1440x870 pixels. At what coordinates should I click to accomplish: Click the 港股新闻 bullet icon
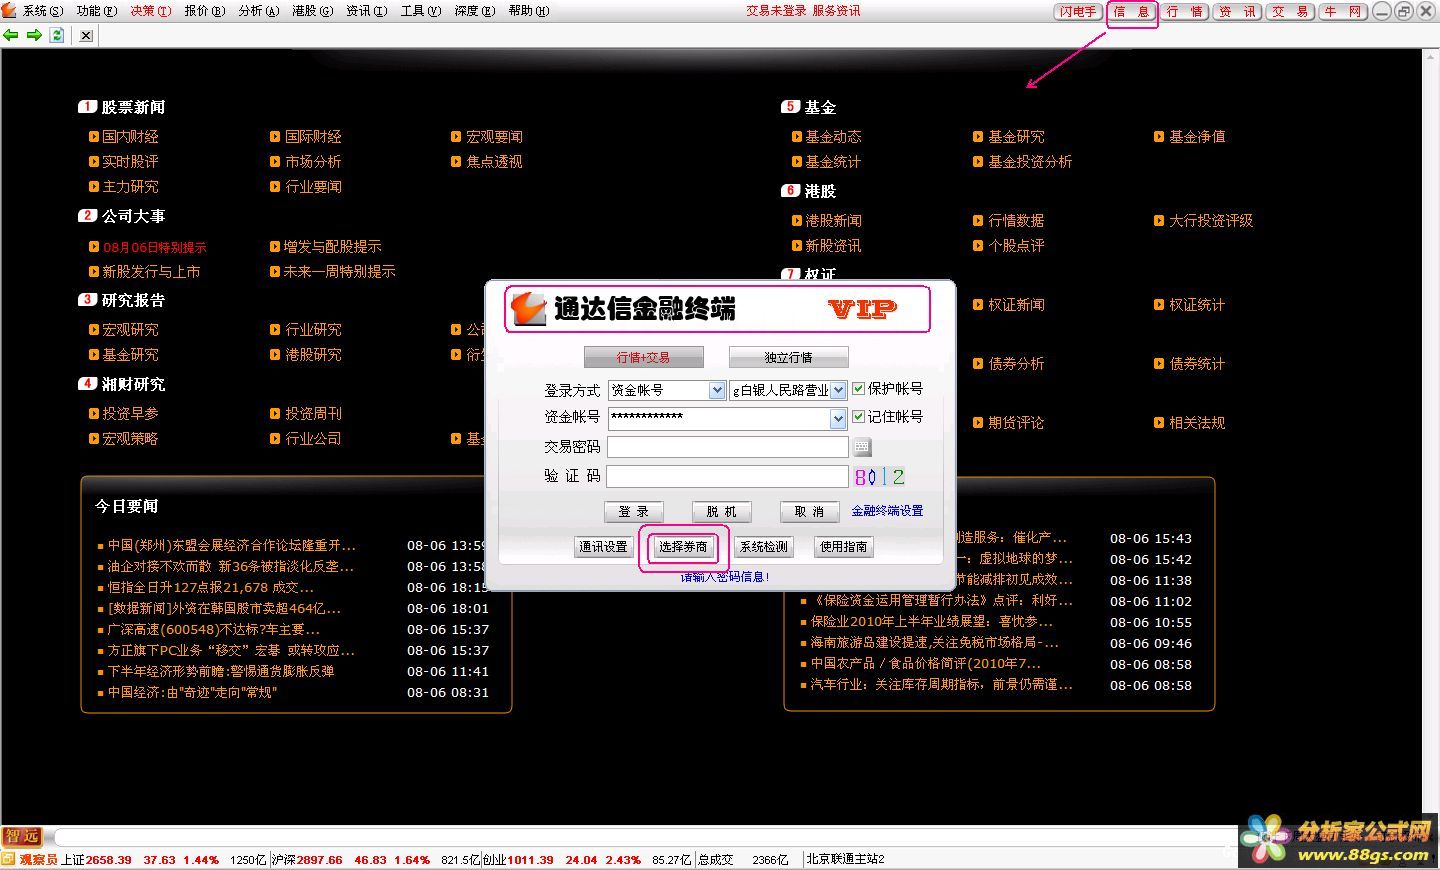coord(797,220)
